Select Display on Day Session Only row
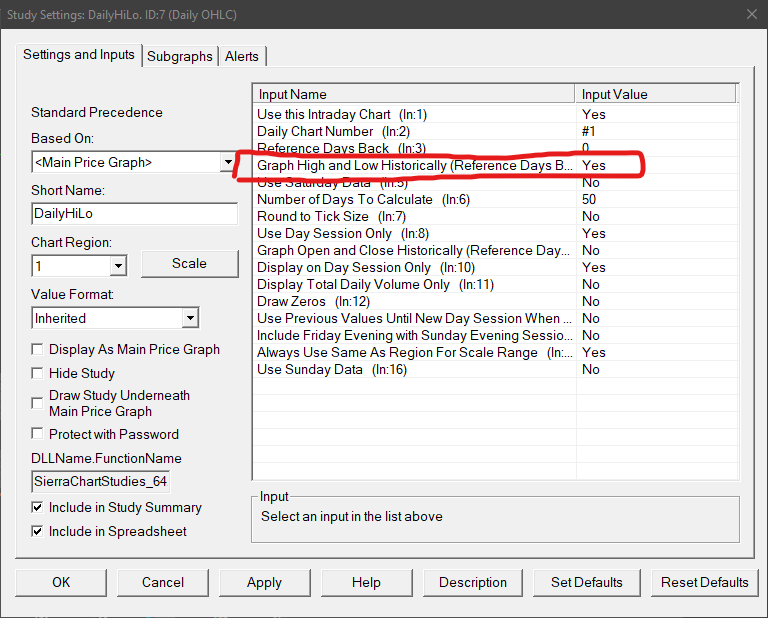 496,267
